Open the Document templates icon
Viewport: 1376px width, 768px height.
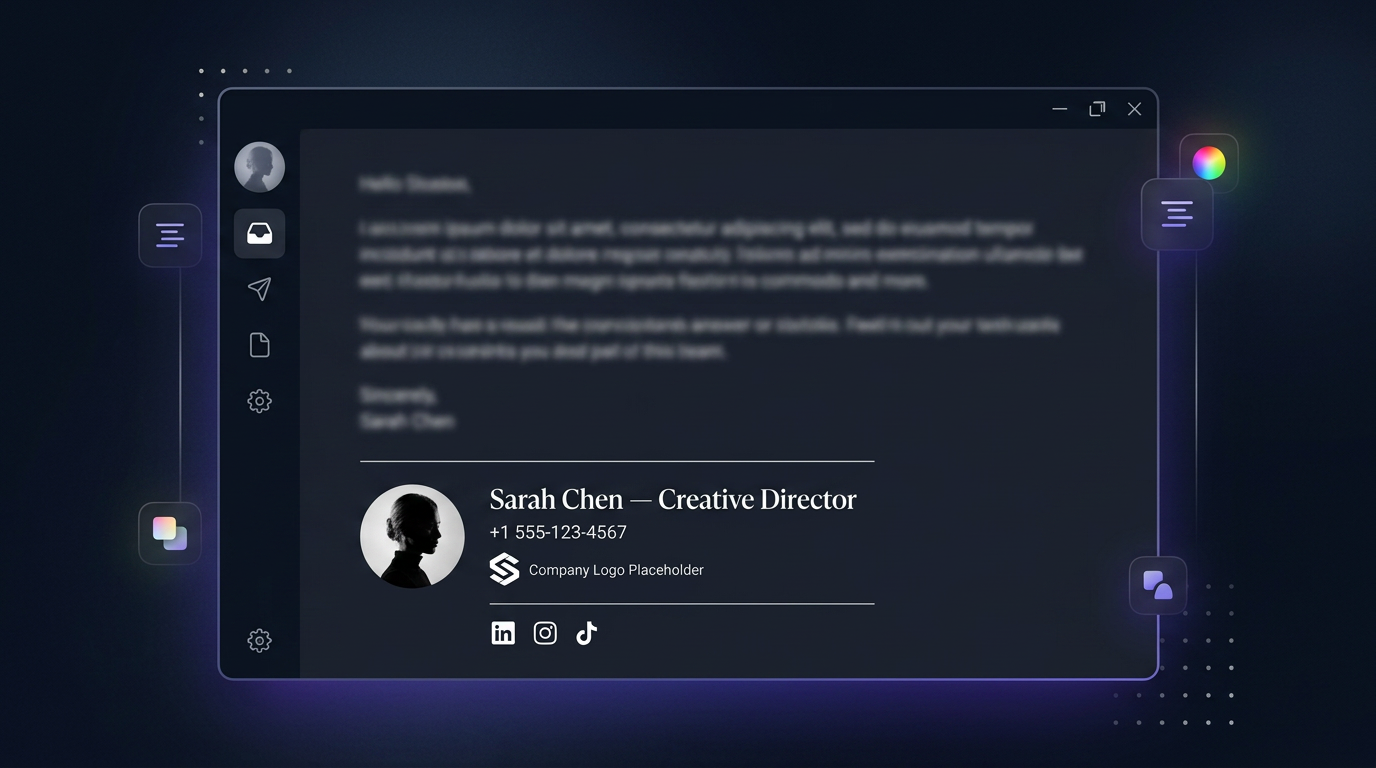point(259,344)
